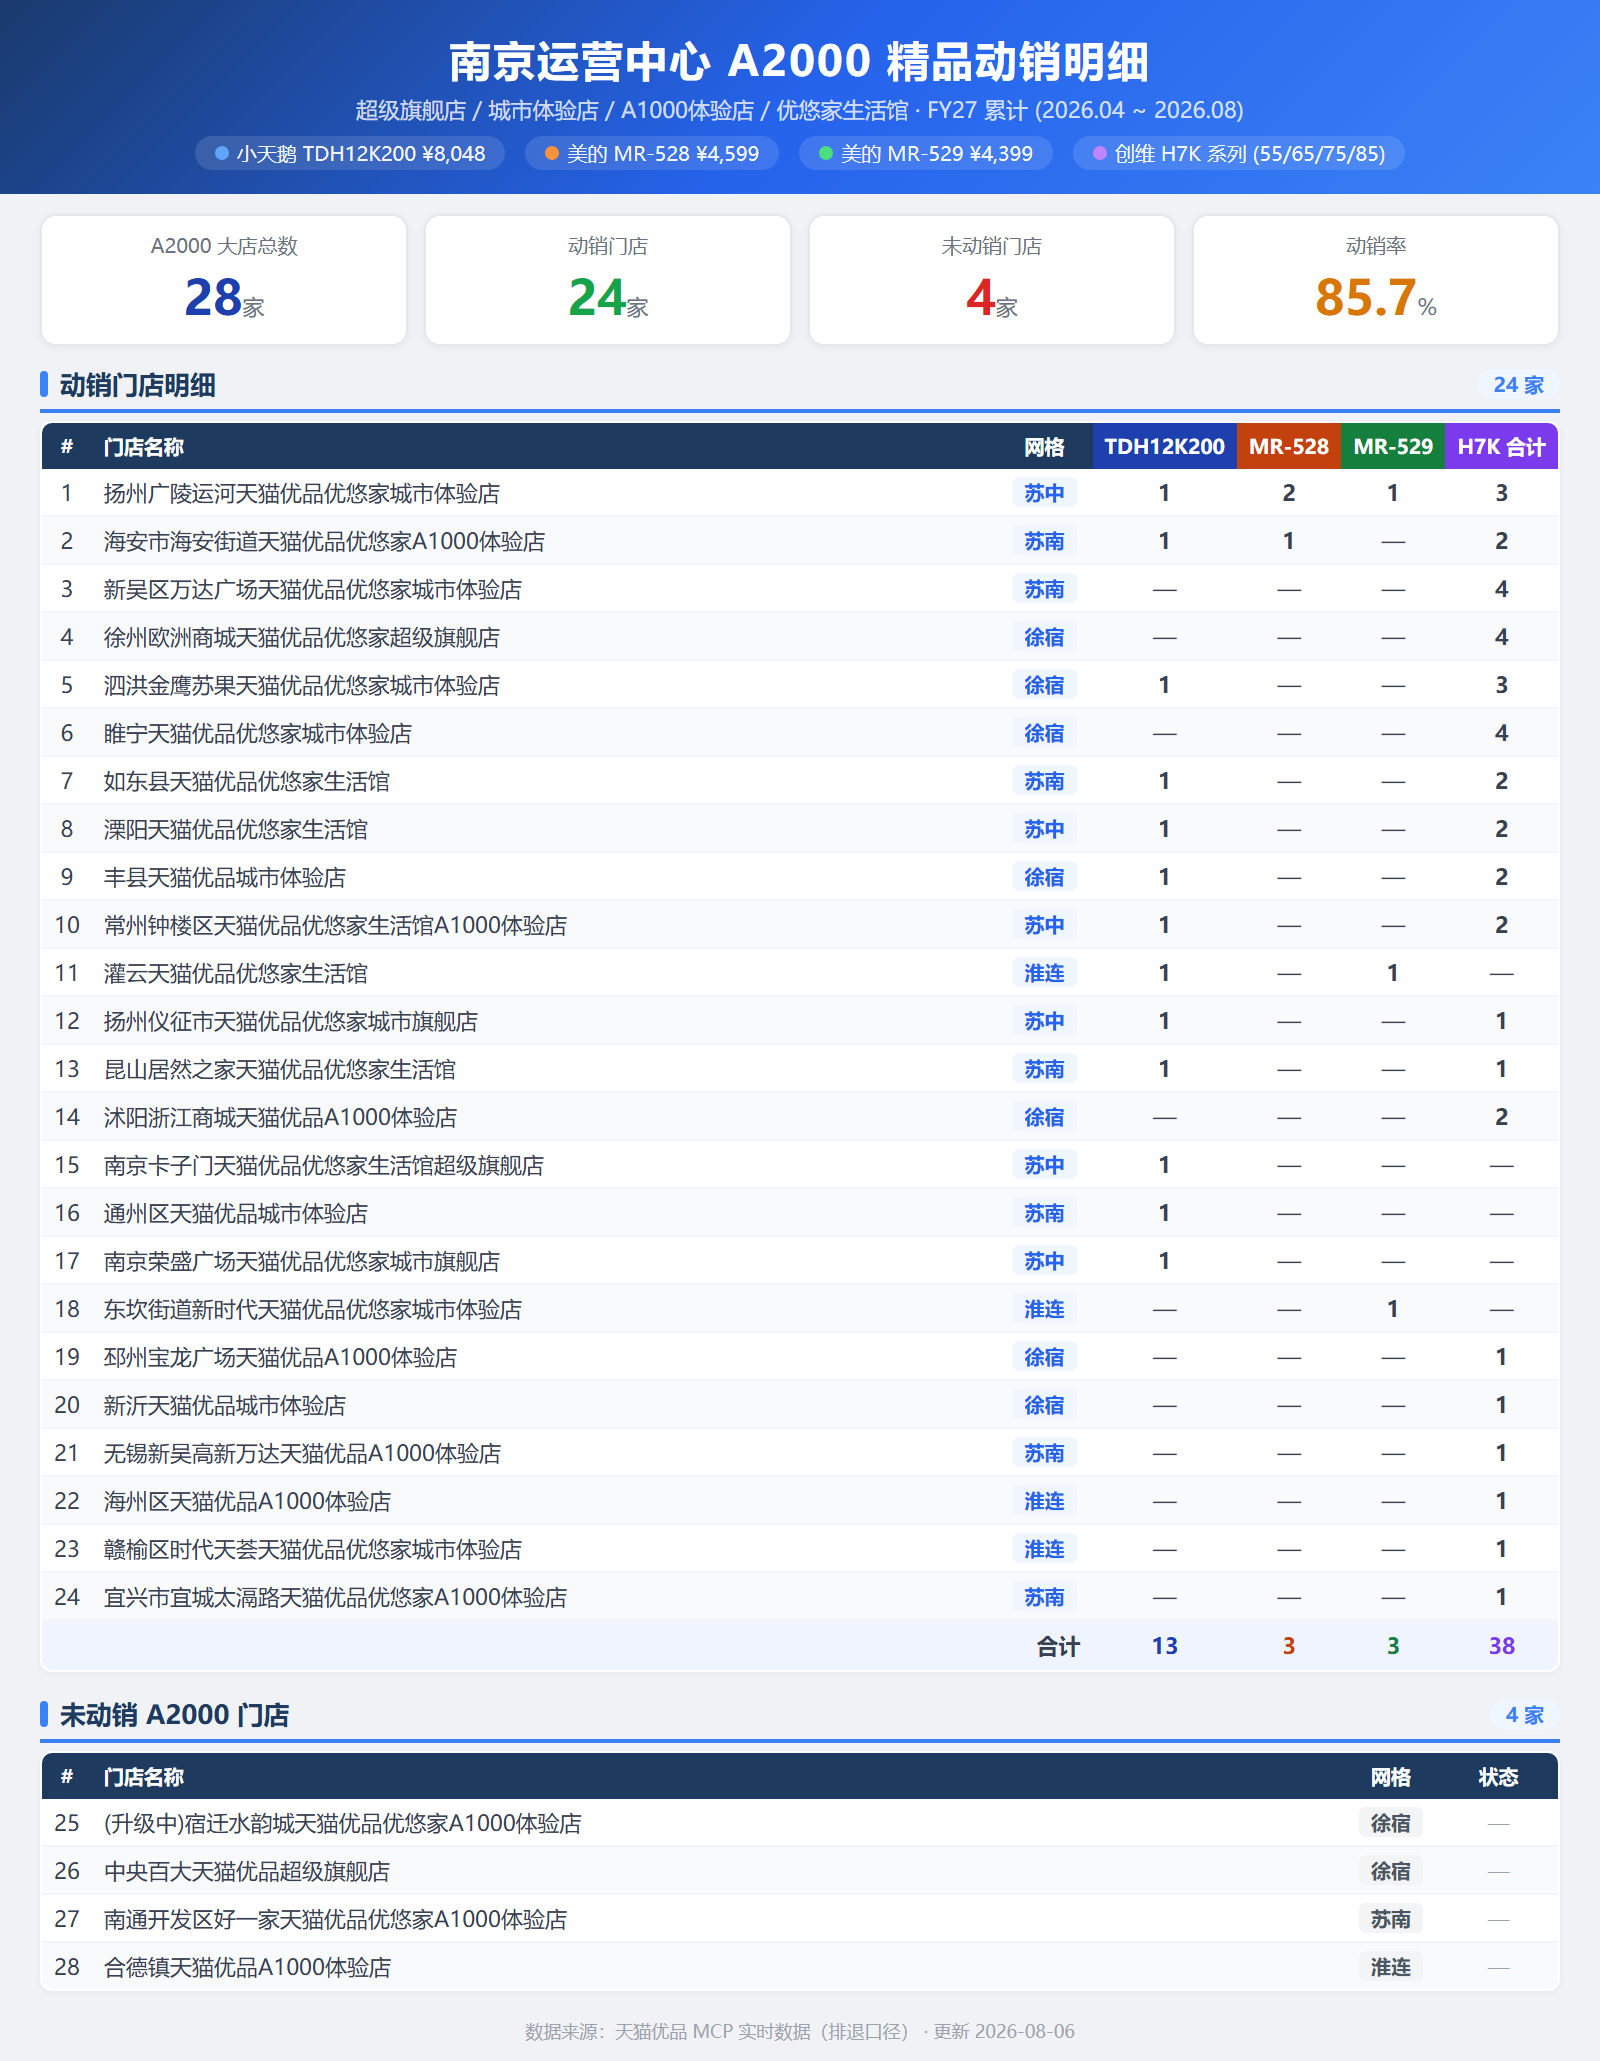
Task: Select row 合德镇天猫优品A1000体验店
Action: (x=800, y=1967)
